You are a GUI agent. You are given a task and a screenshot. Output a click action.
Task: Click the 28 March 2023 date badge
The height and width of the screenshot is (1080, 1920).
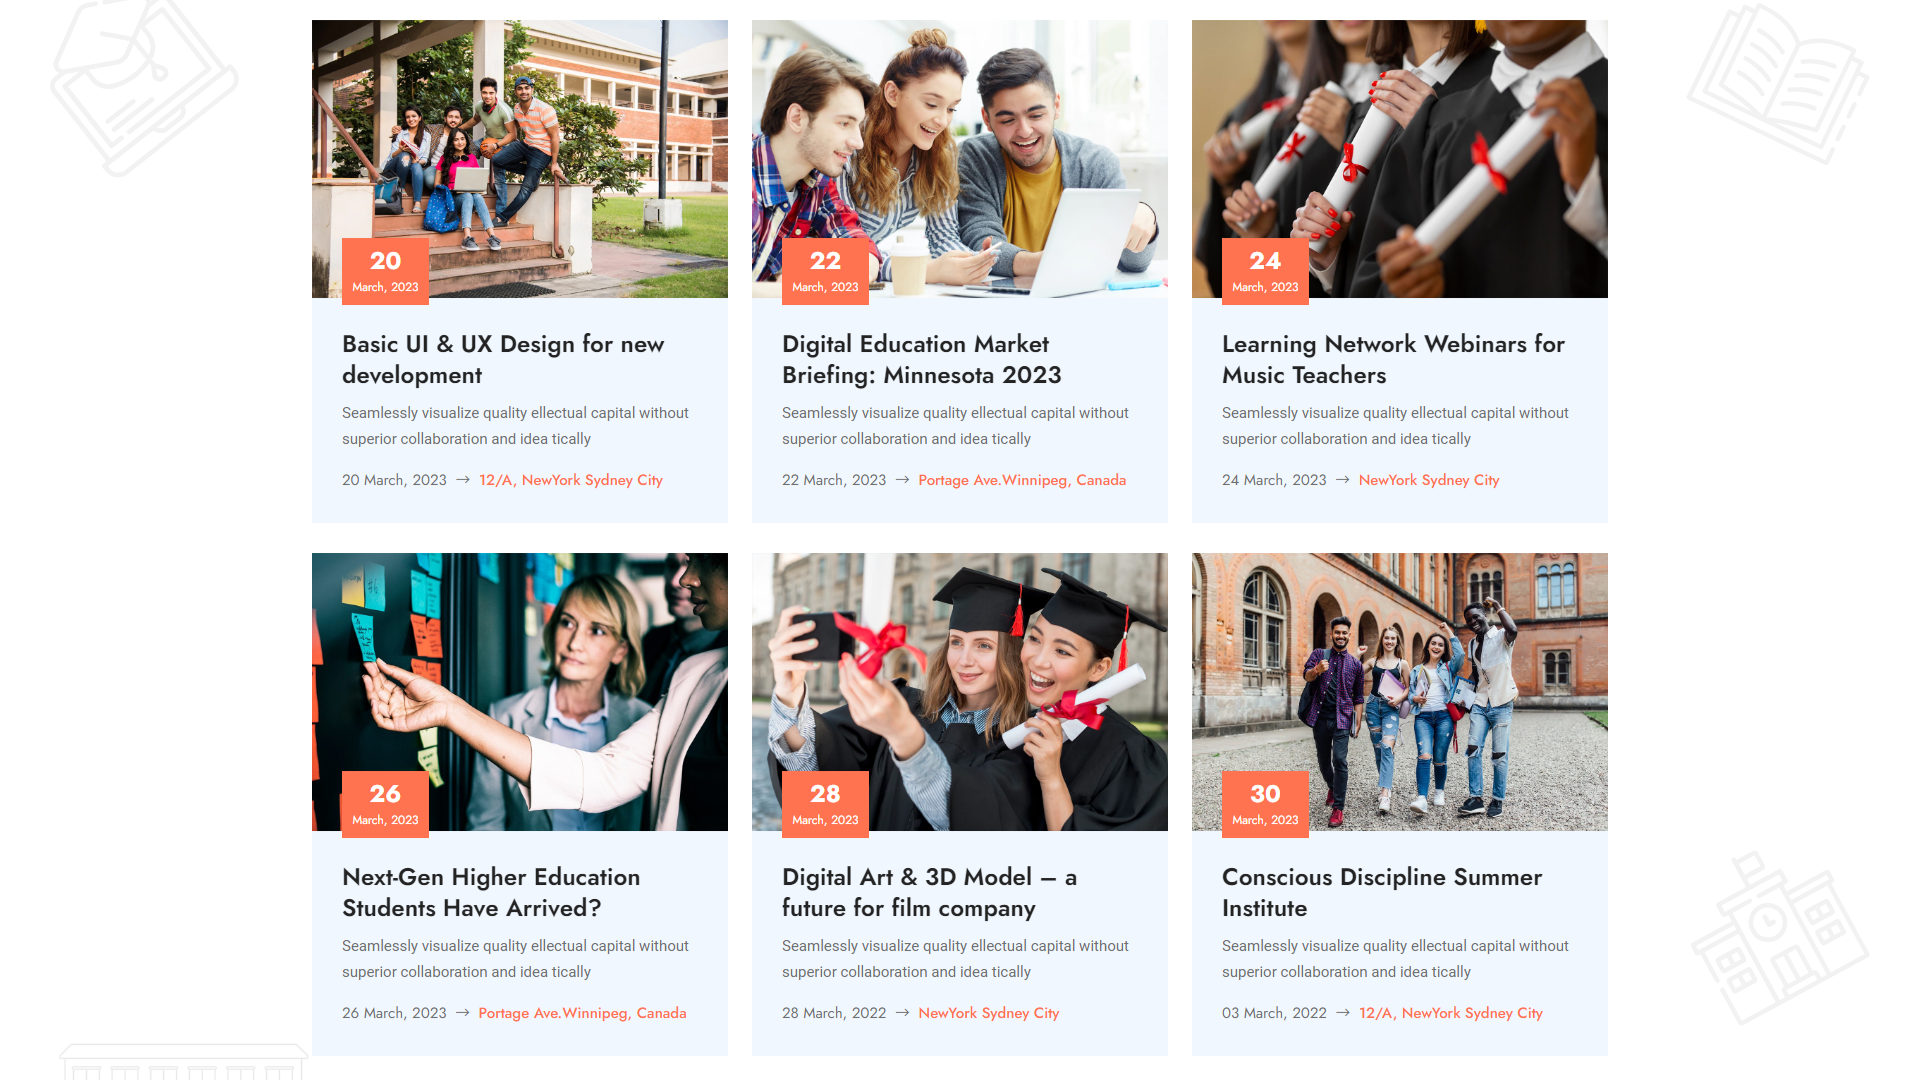(825, 803)
